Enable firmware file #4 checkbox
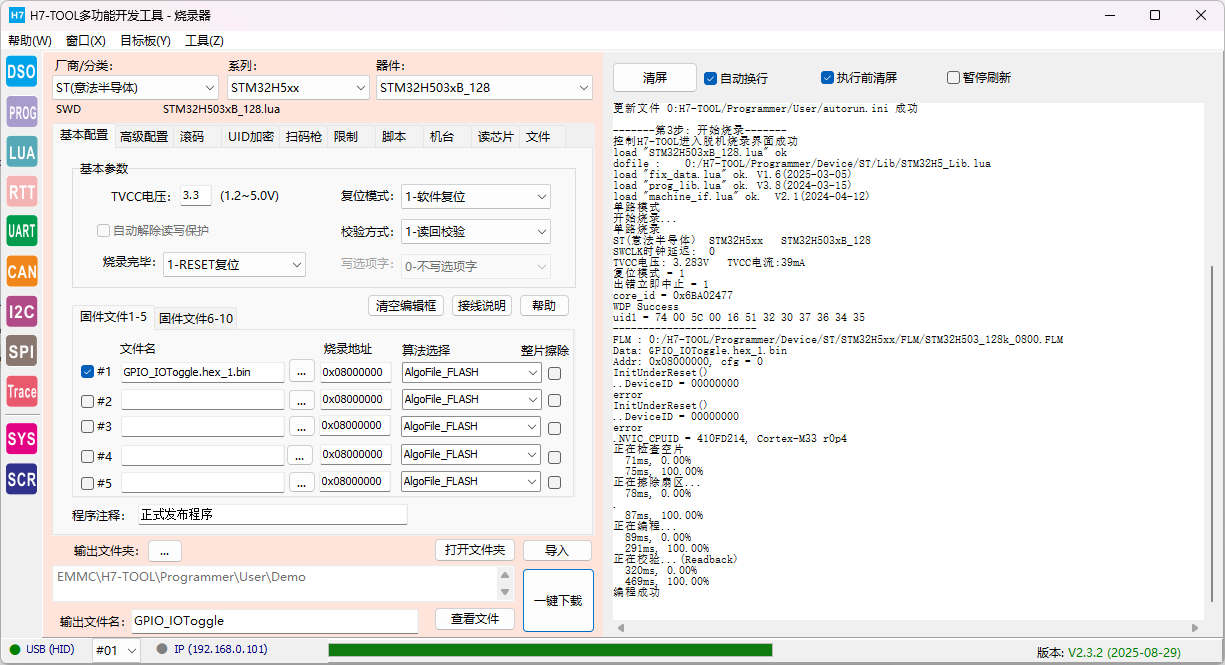The image size is (1225, 665). click(87, 456)
